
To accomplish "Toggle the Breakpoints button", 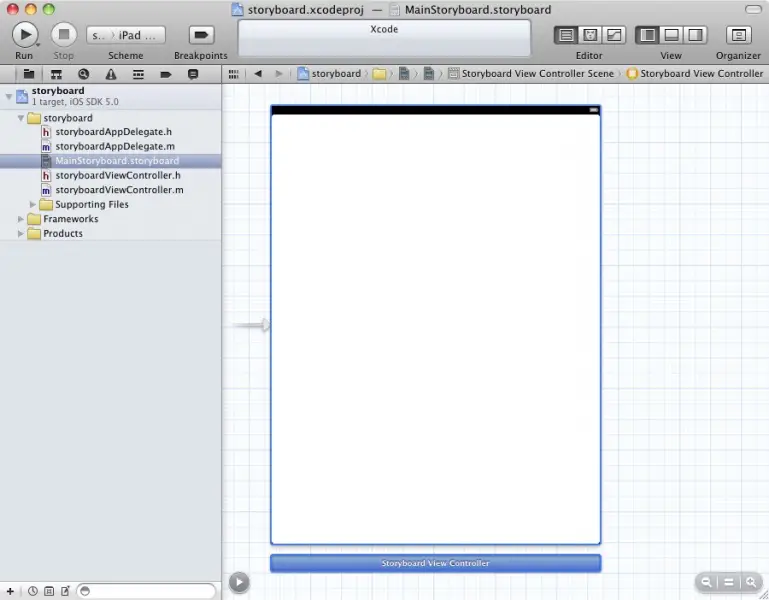I will click(x=201, y=35).
